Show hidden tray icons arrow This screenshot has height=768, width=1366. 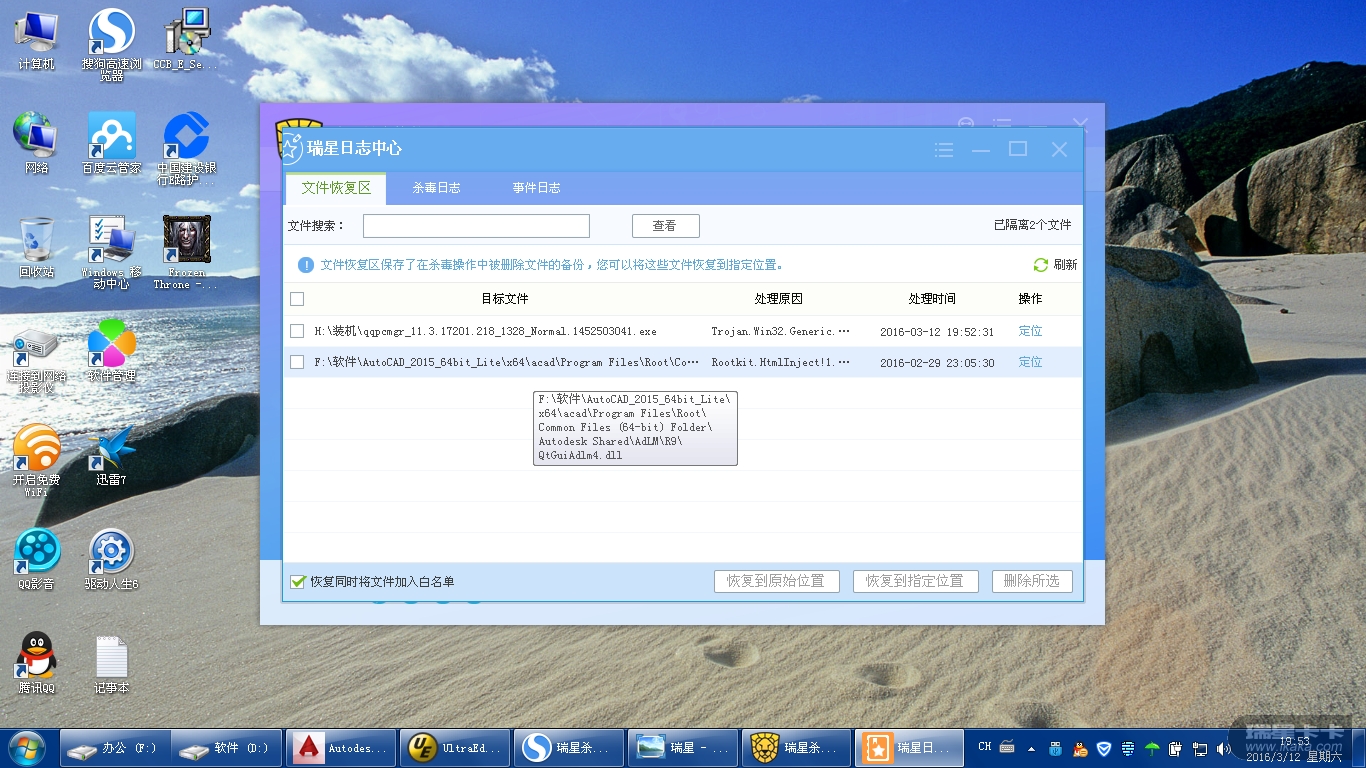click(1031, 748)
